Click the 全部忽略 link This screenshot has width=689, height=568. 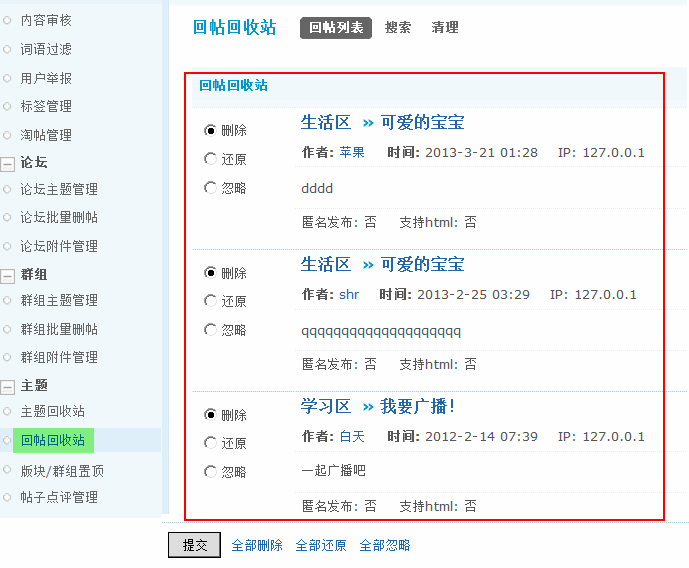point(385,546)
